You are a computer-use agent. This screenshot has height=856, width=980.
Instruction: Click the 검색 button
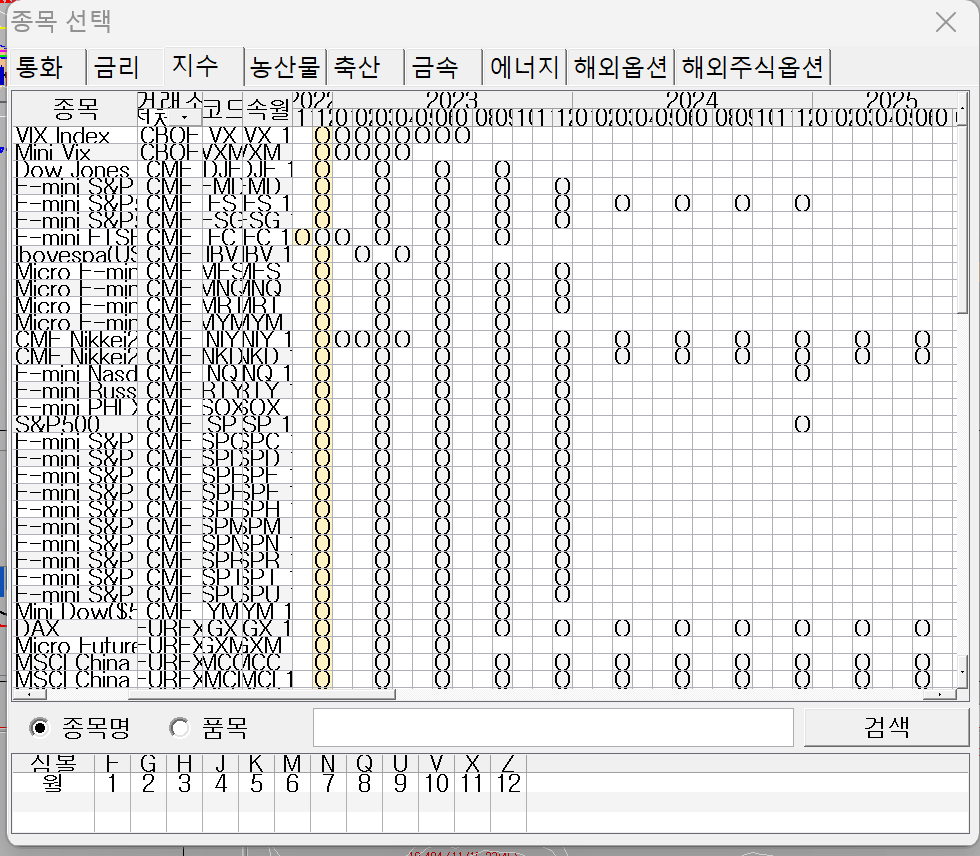point(886,727)
